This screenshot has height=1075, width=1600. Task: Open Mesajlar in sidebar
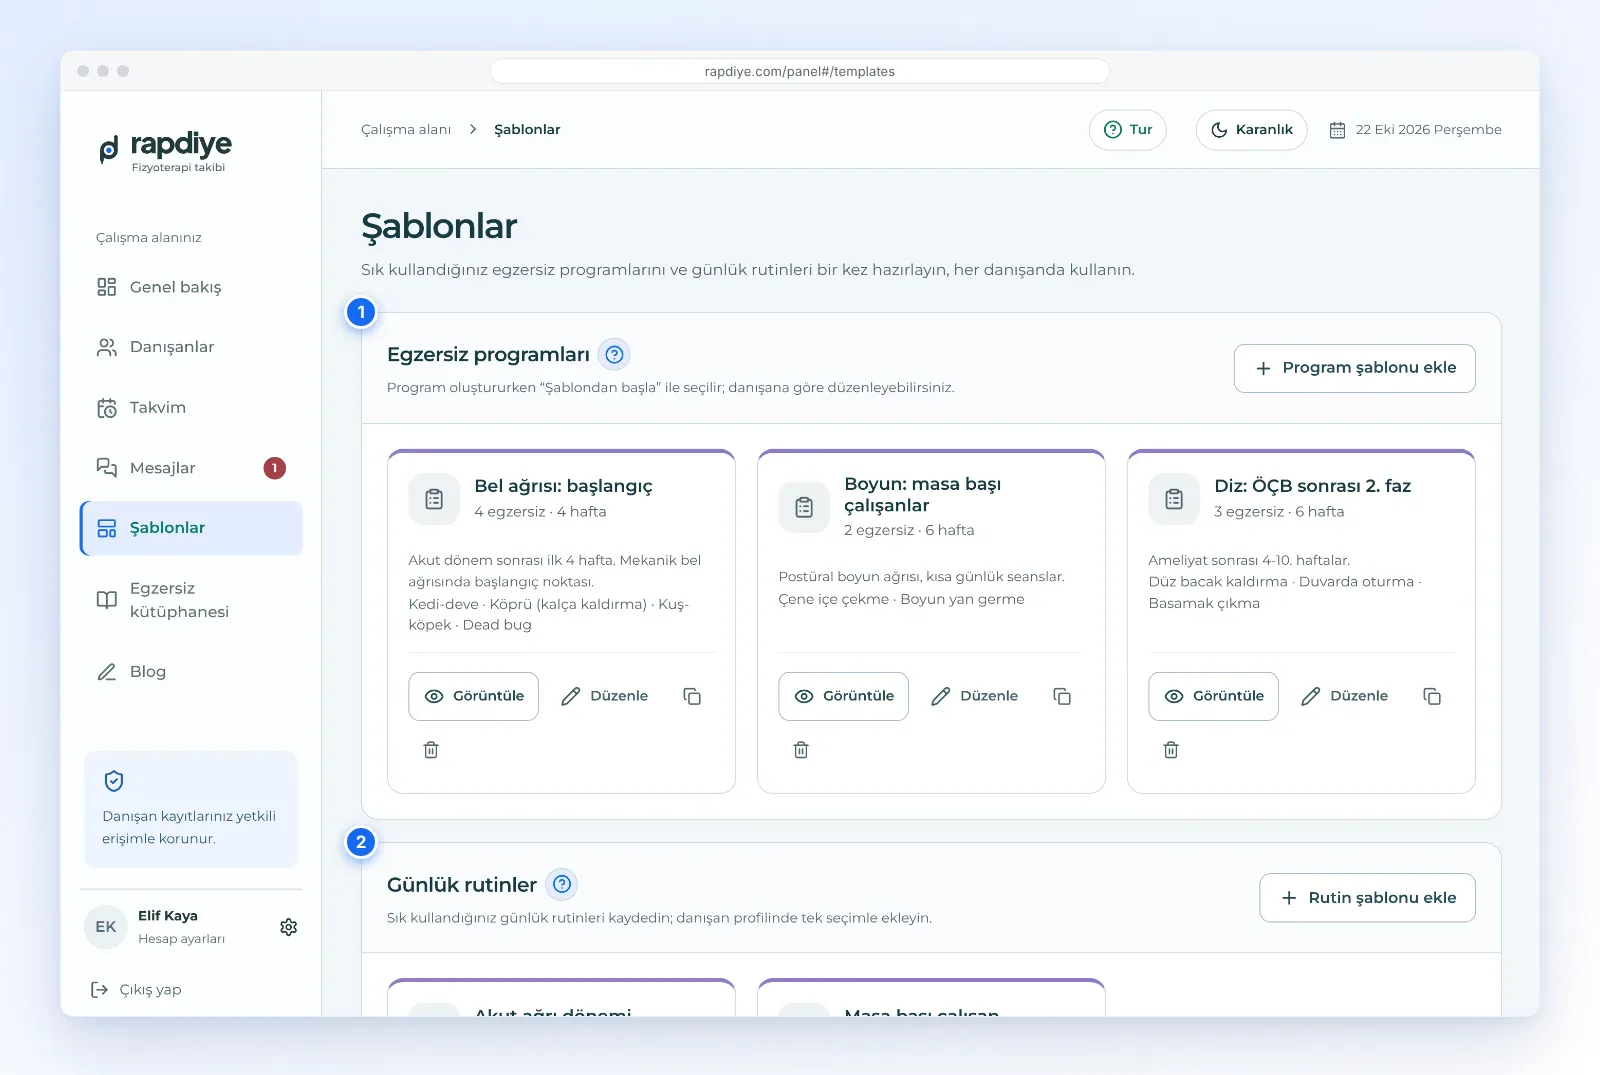click(x=191, y=468)
